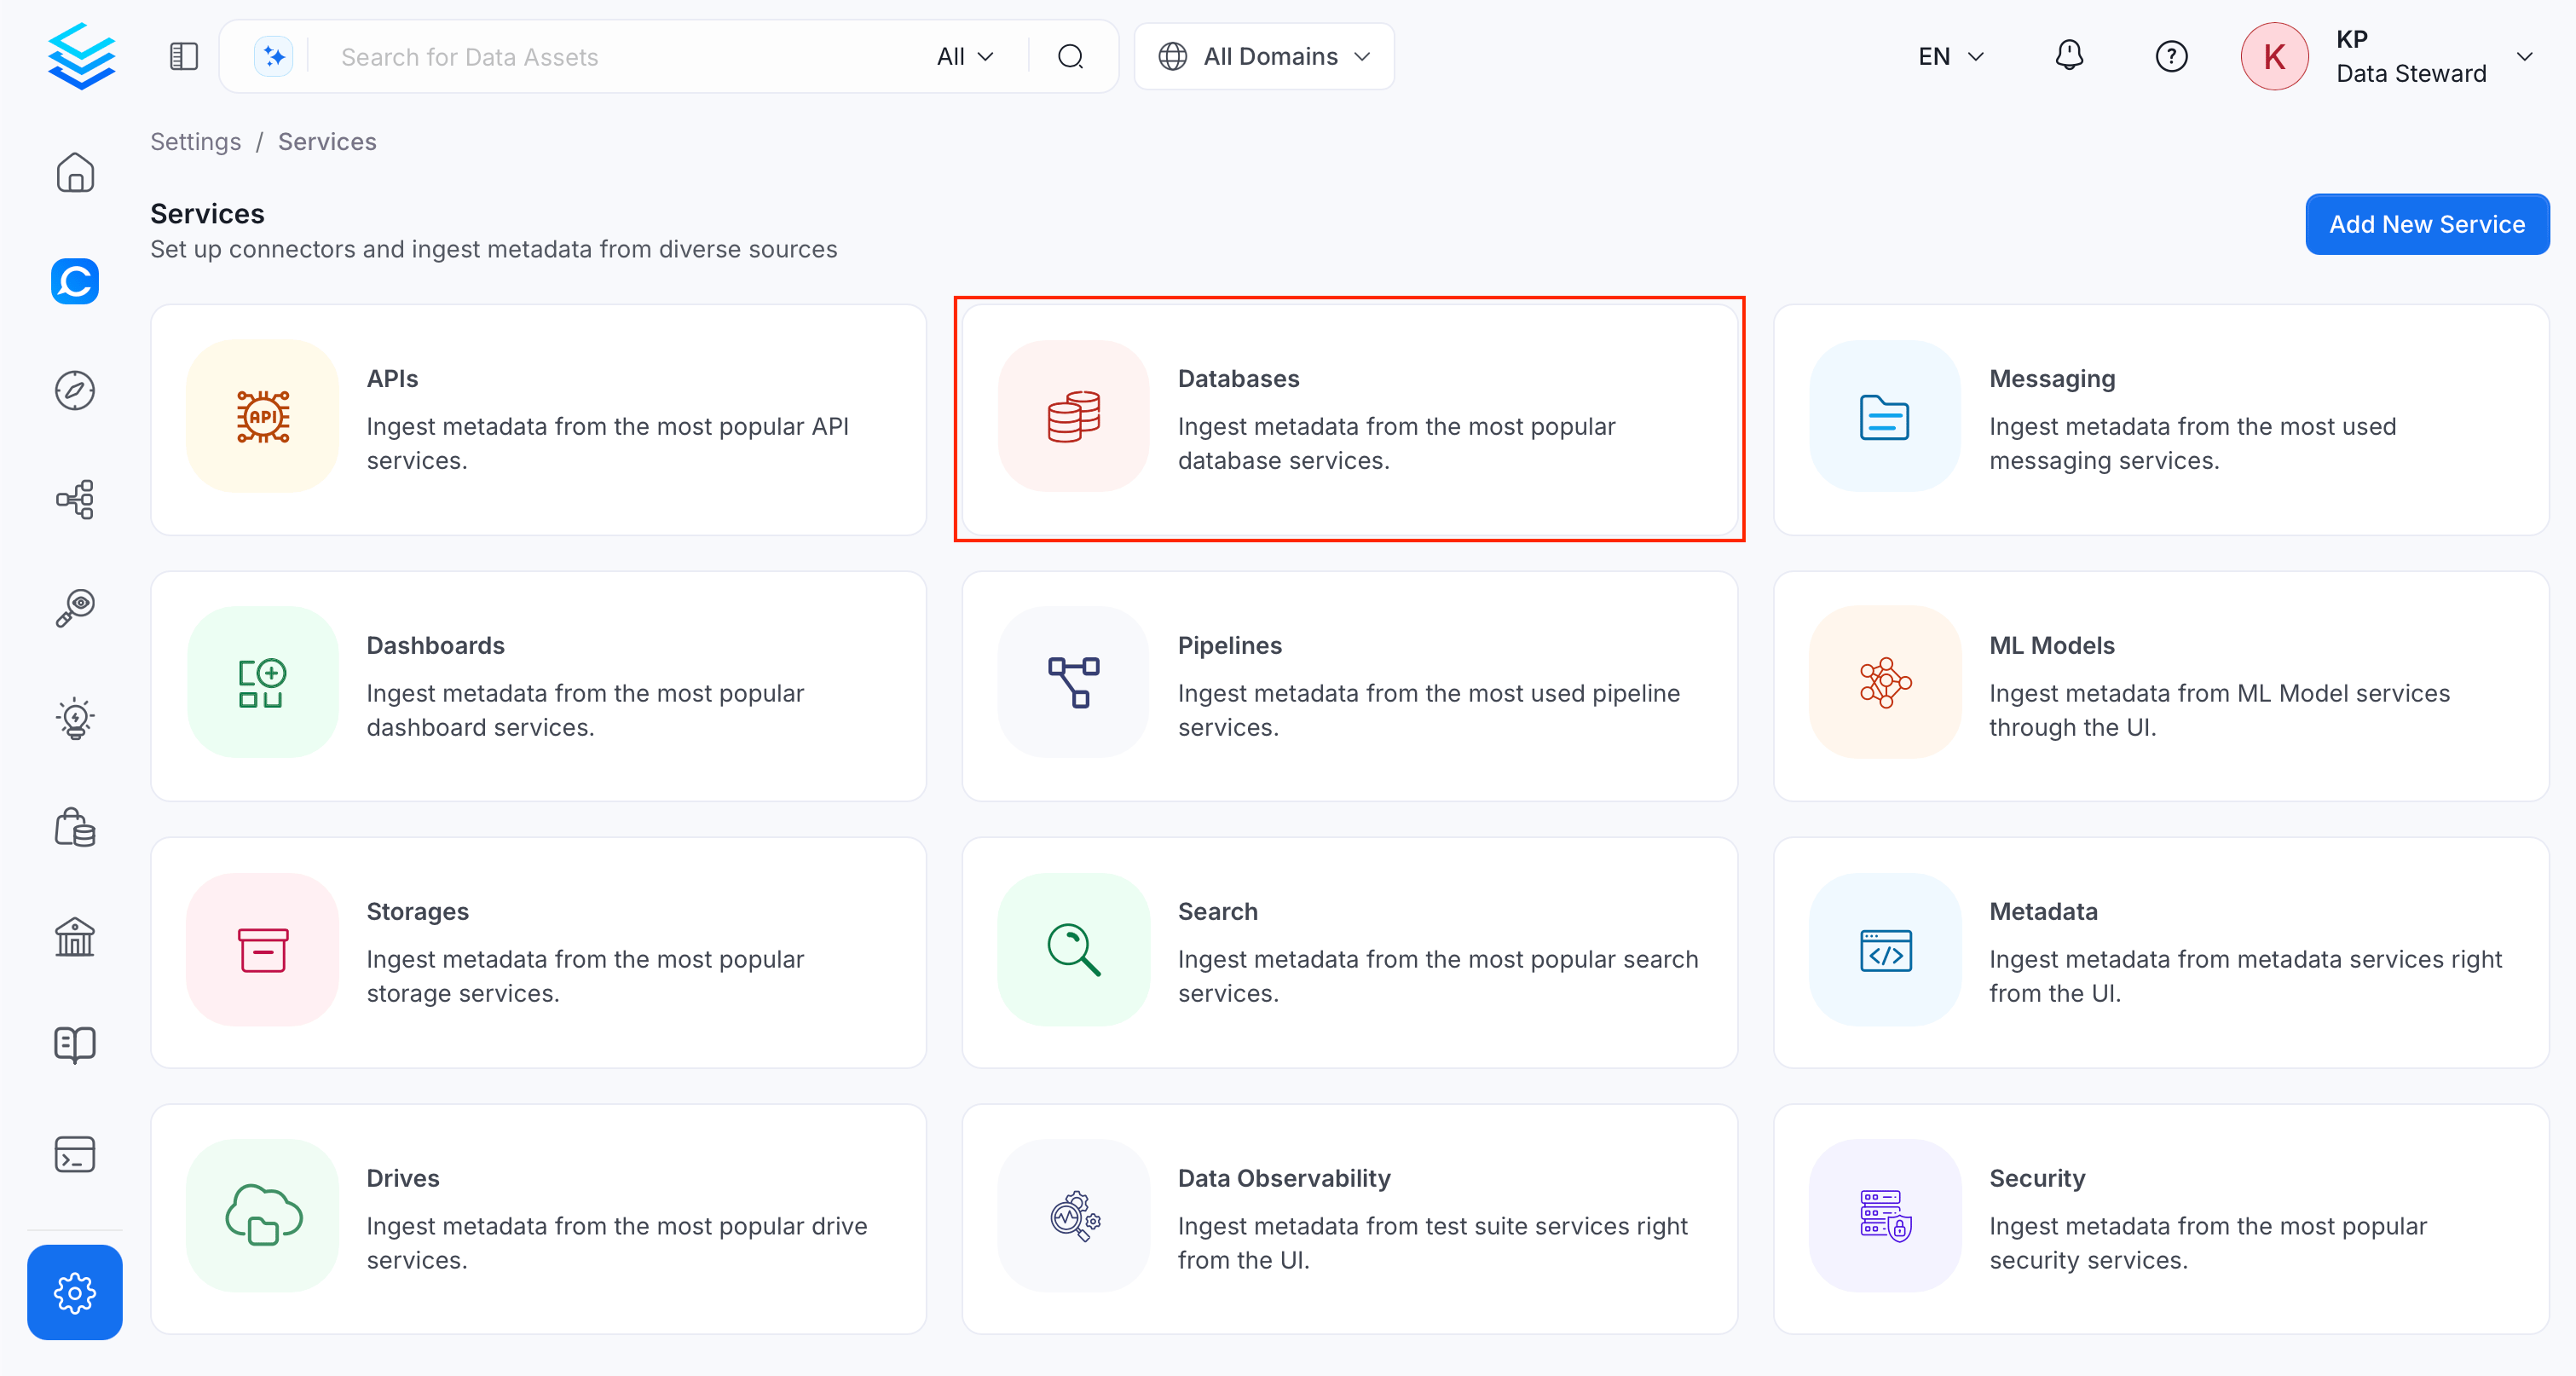Collapse sidebar with panel toggle icon
The image size is (2576, 1376).
184,56
